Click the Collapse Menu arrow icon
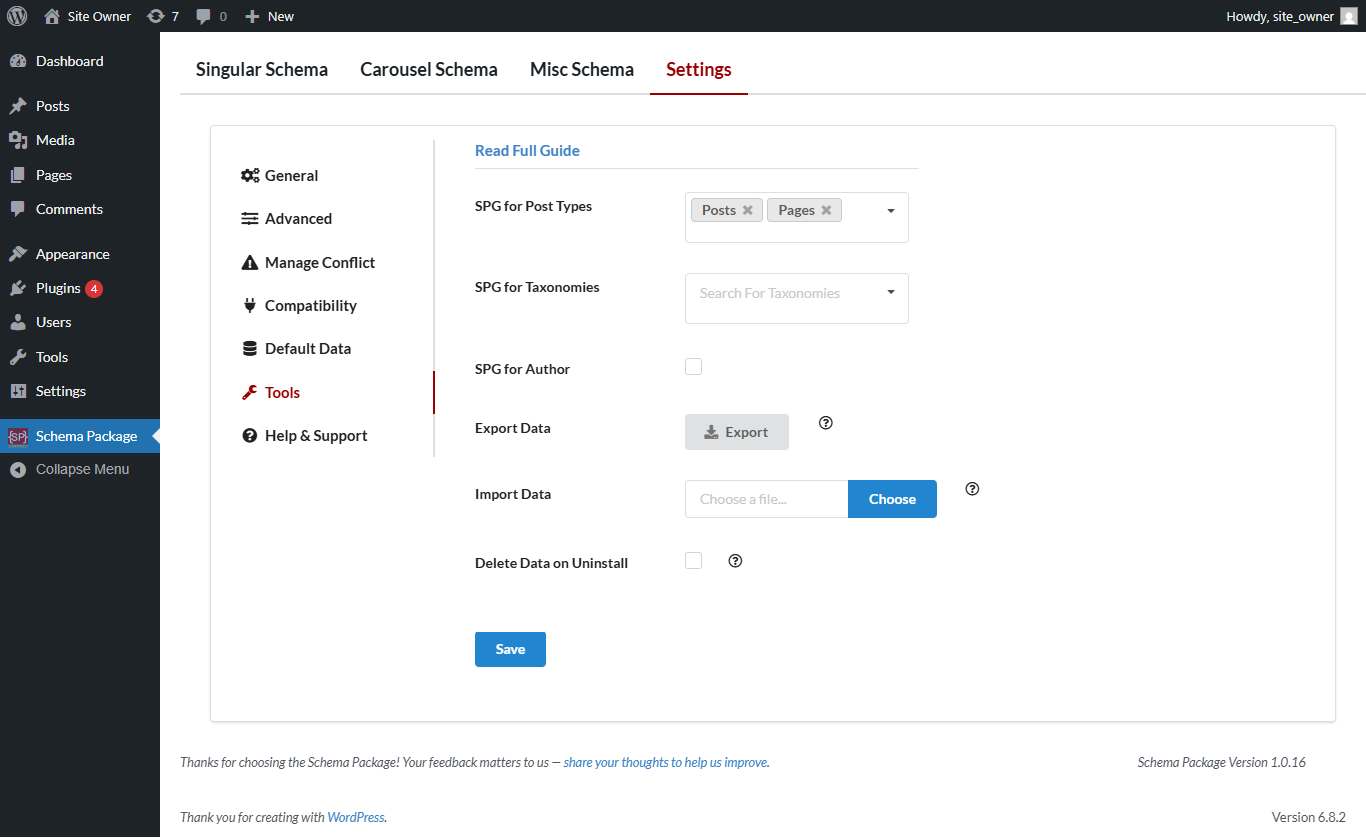The image size is (1366, 838). 18,470
